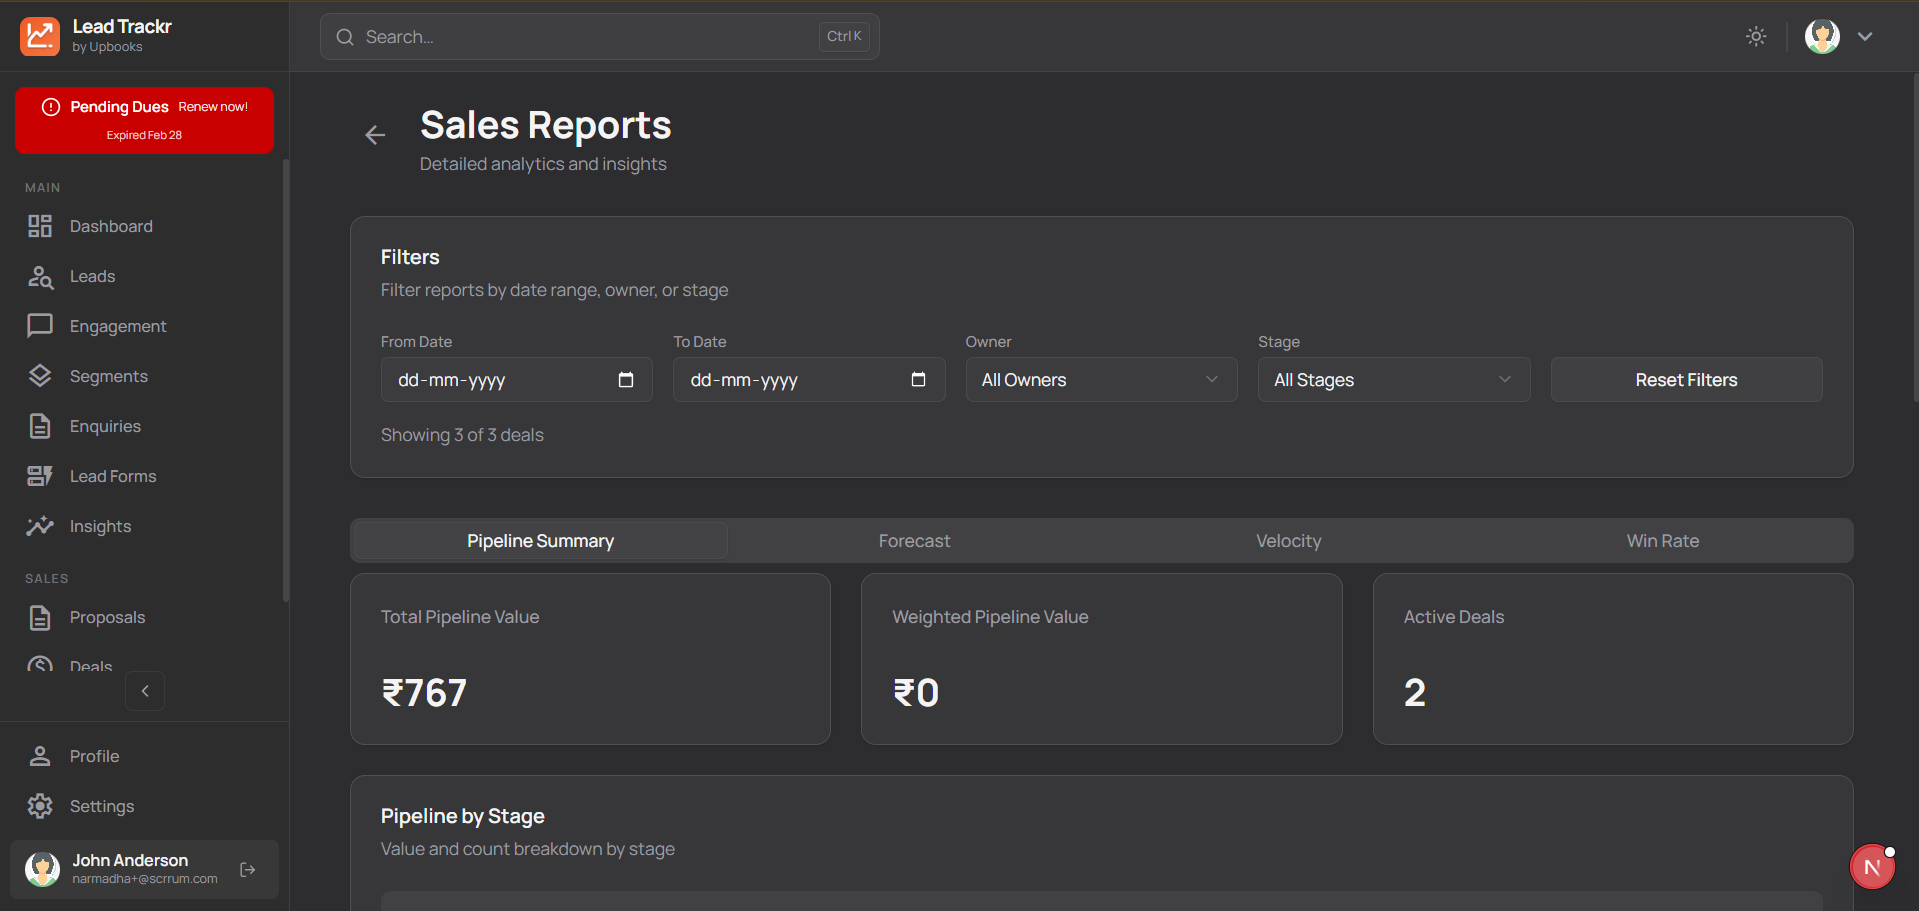Expand the All Stages dropdown
The image size is (1919, 911).
[x=1393, y=380]
